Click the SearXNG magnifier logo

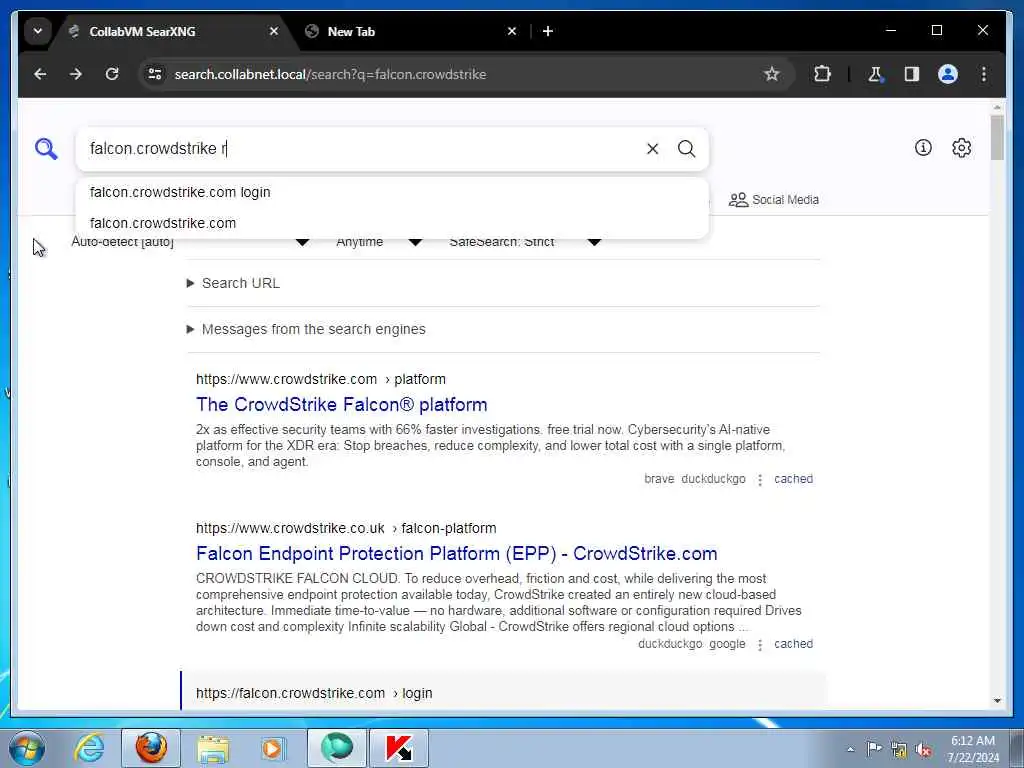46,149
